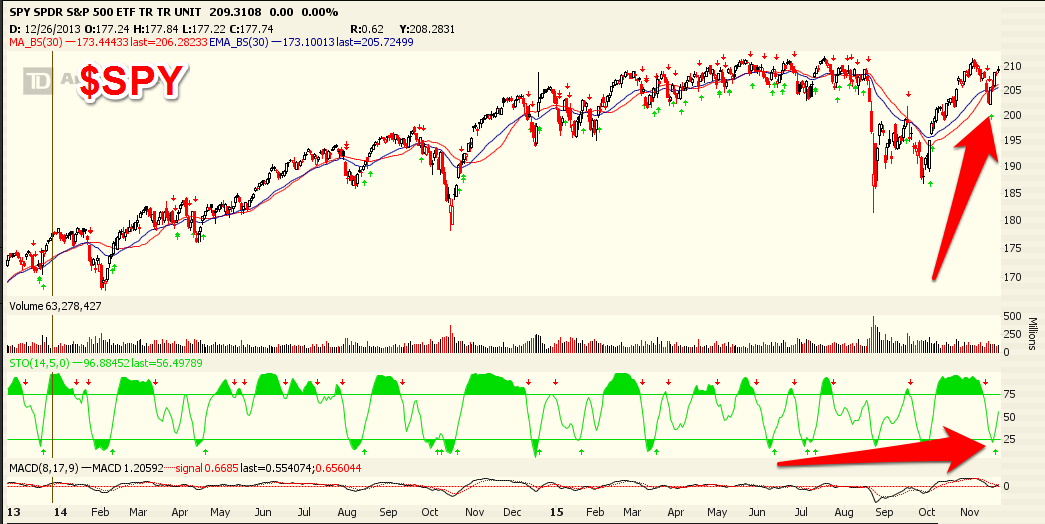This screenshot has width=1045, height=524.
Task: Click the STO(14,5,0) stochastic label
Action: (37, 363)
